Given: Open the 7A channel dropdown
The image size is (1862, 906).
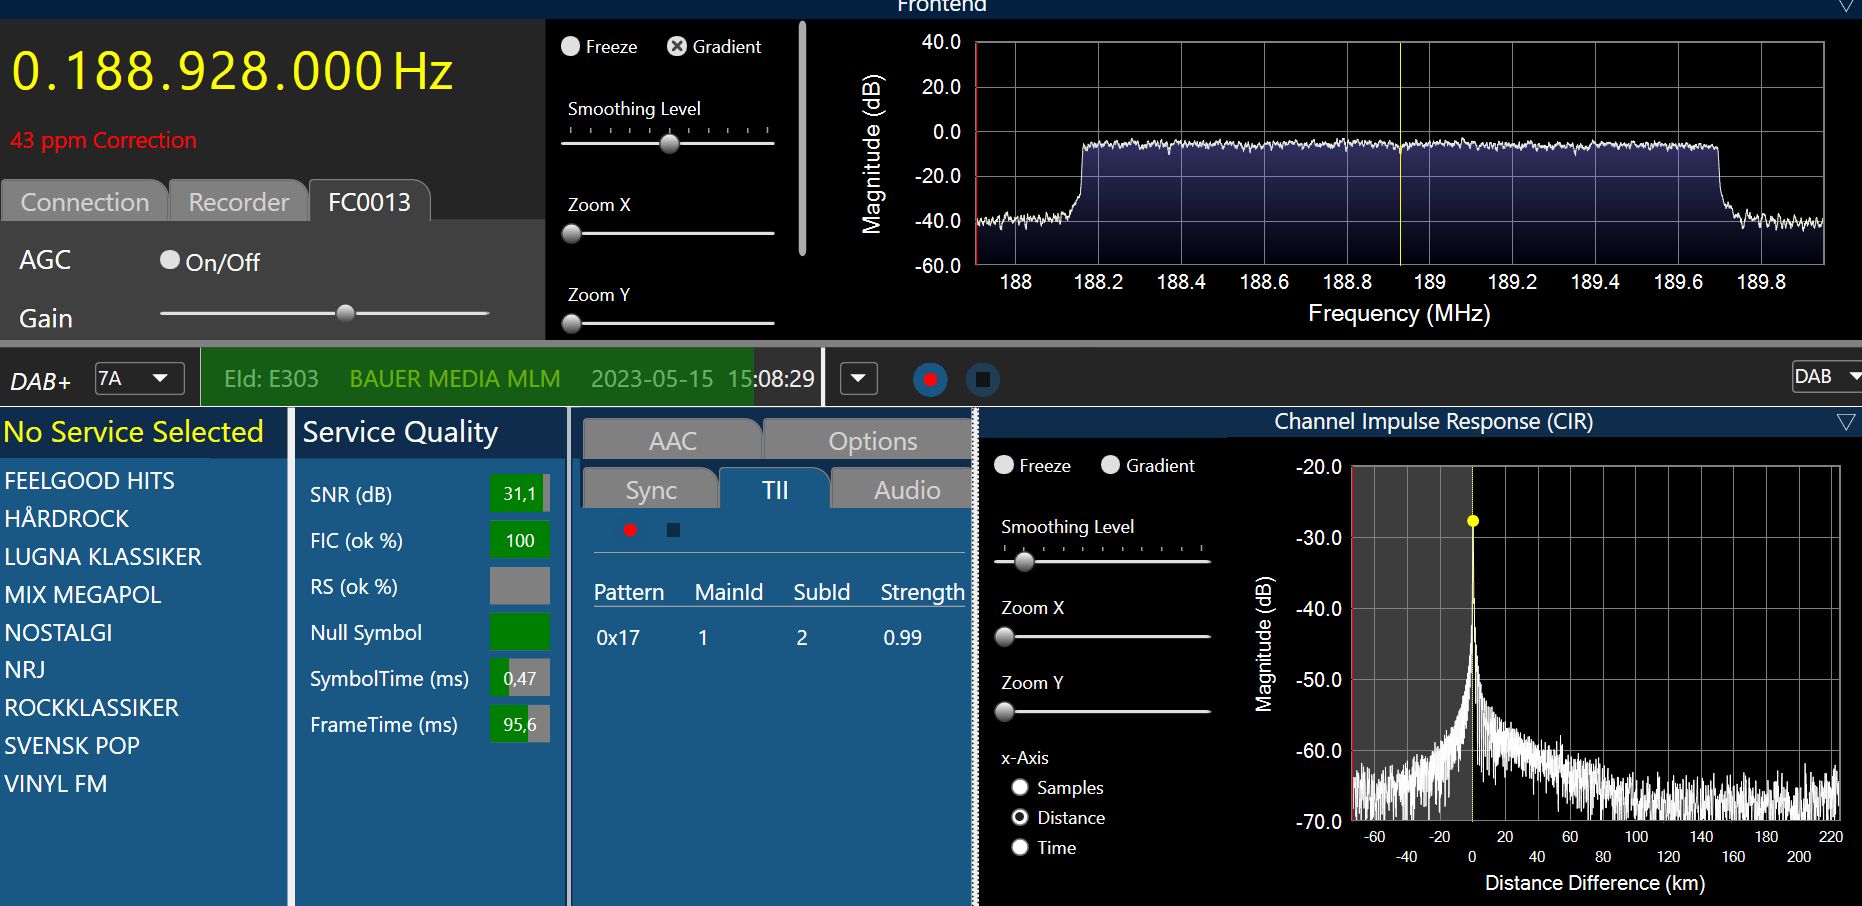Looking at the screenshot, I should [140, 379].
